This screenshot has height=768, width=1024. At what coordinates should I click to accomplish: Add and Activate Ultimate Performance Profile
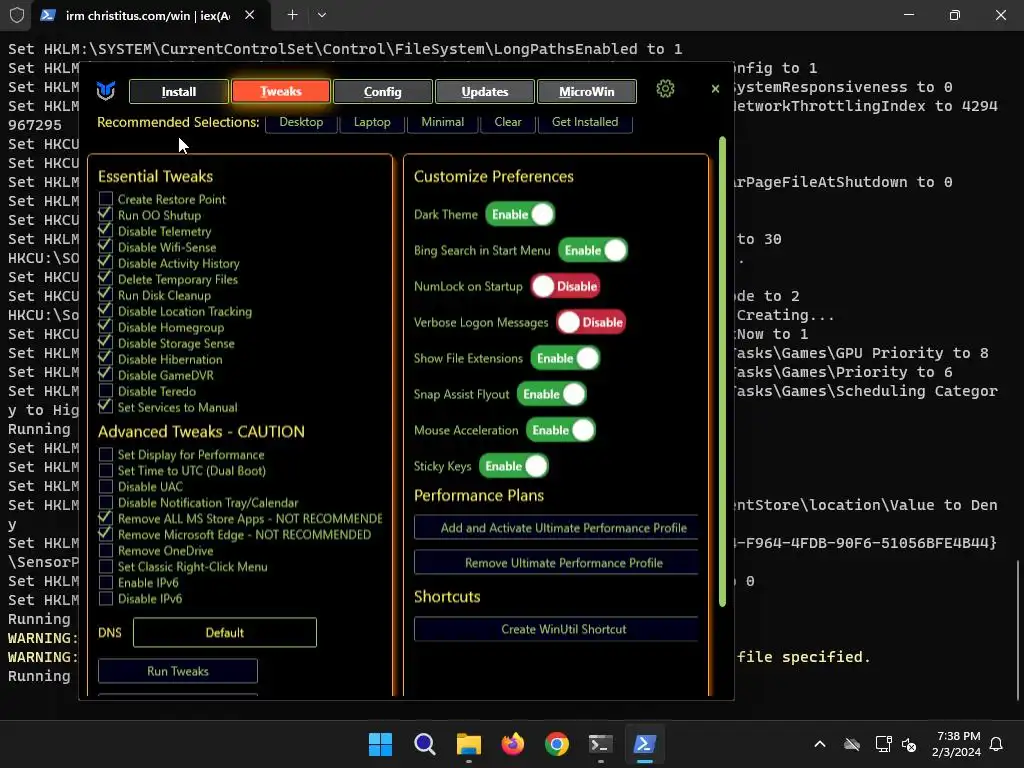point(556,528)
